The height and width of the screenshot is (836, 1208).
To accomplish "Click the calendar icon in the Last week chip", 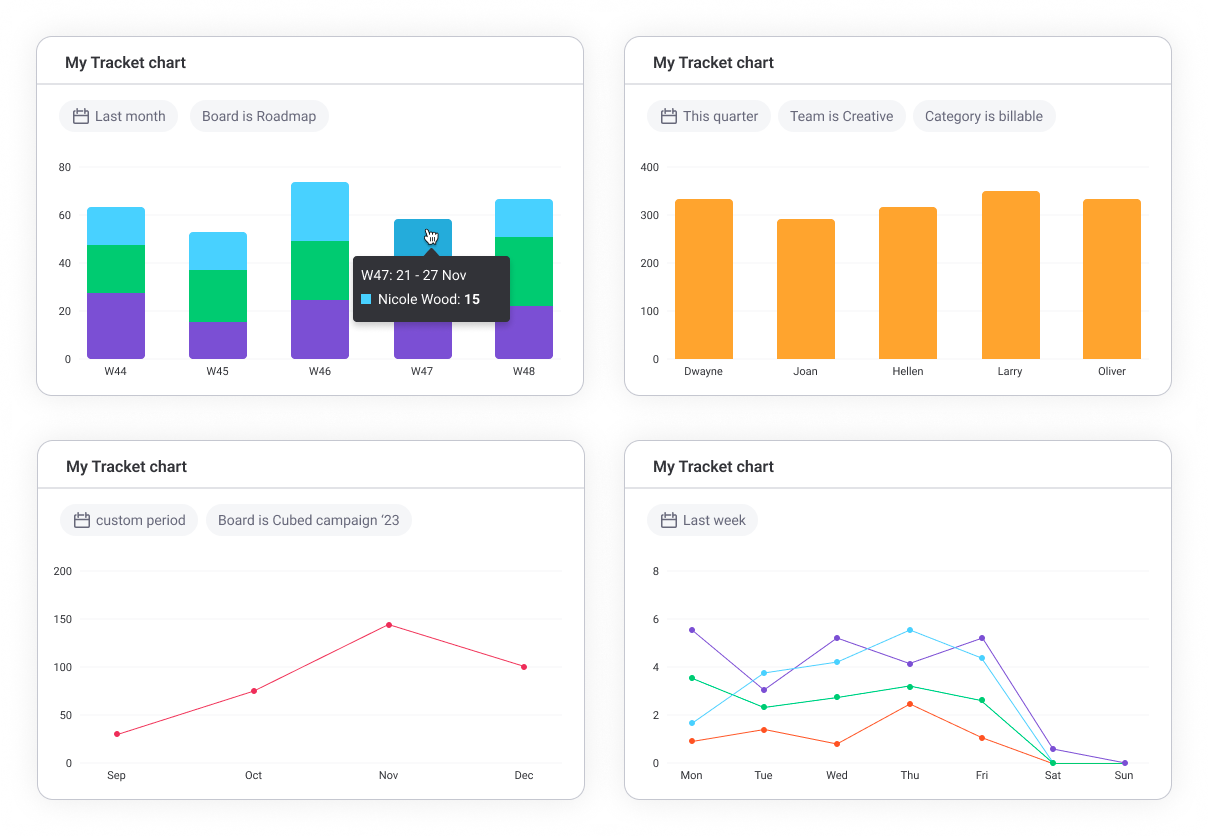I will (669, 520).
